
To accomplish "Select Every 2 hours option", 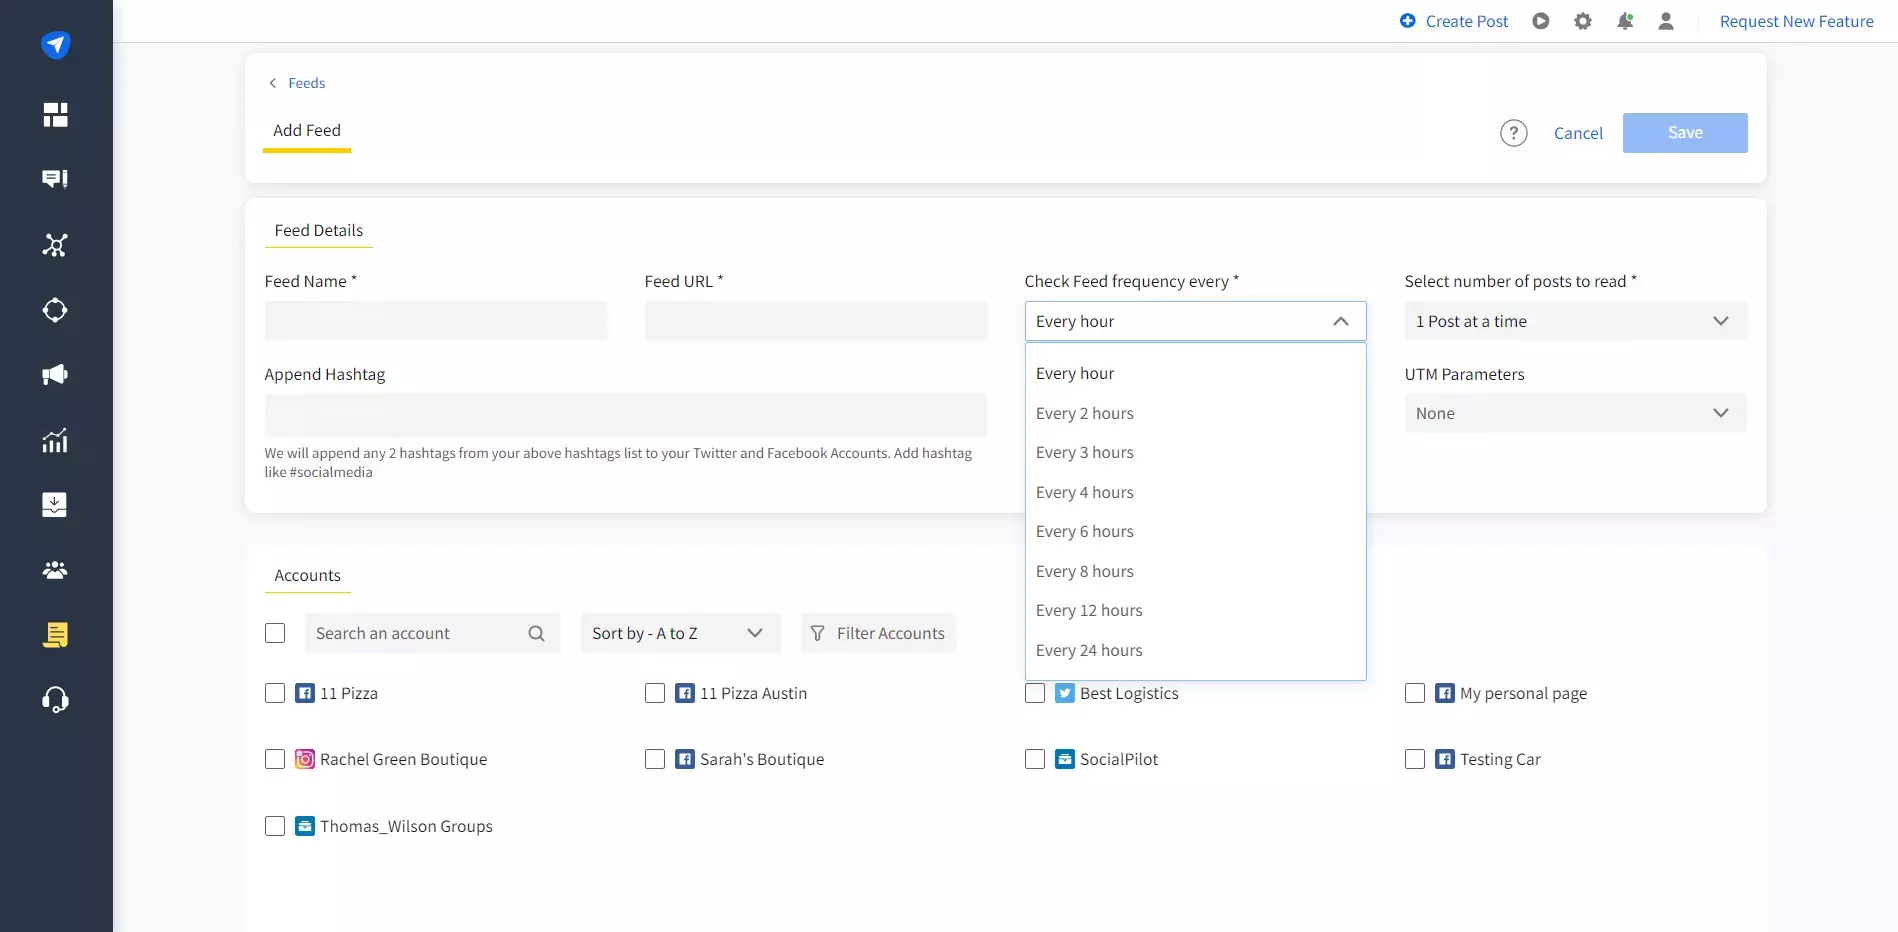I will 1195,413.
